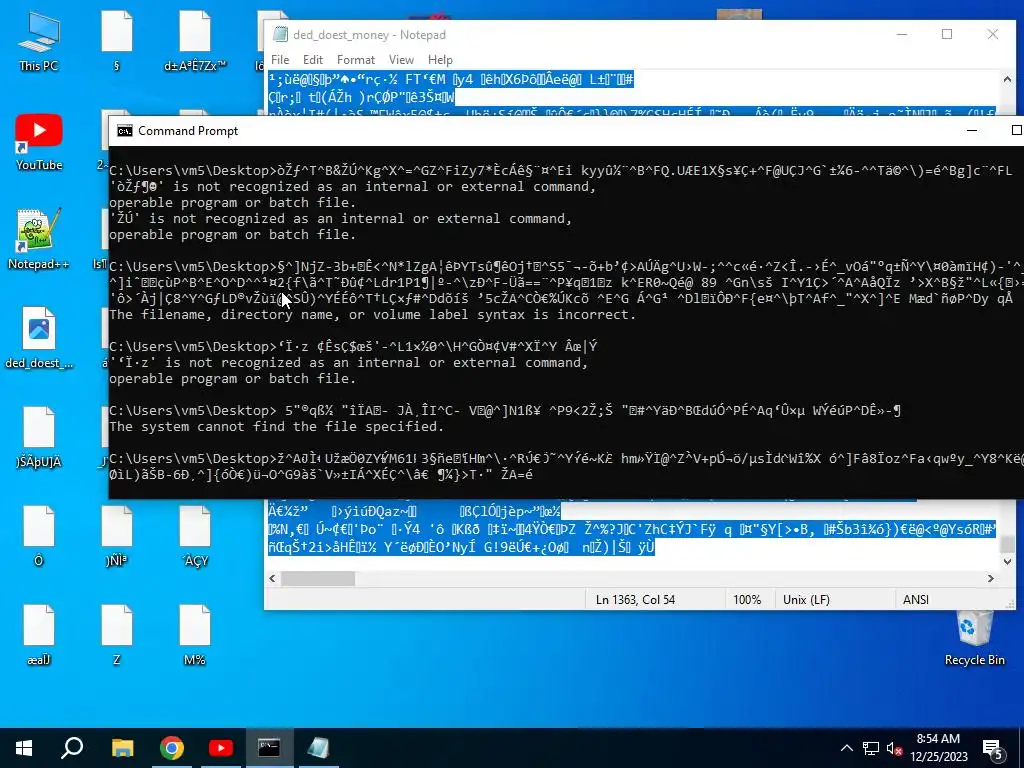Image resolution: width=1024 pixels, height=768 pixels.
Task: Open the YouTube desktop shortcut
Action: [x=39, y=142]
